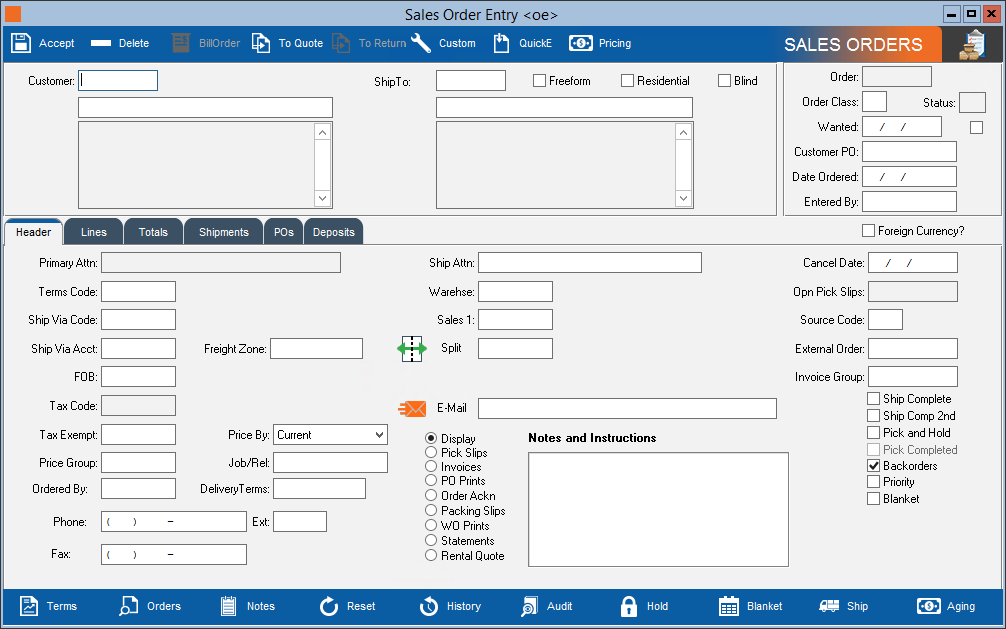Open the Pricing toolbar icon

(600, 43)
